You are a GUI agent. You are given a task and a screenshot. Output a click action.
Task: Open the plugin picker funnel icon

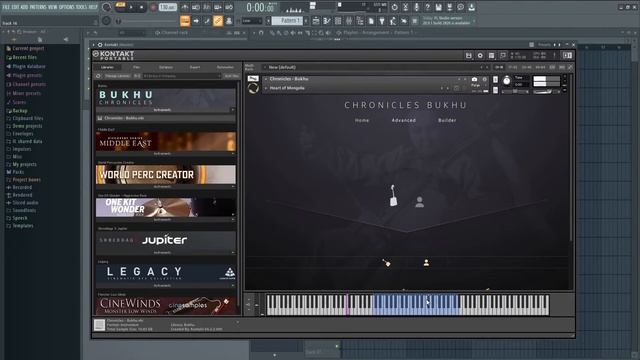point(382,21)
